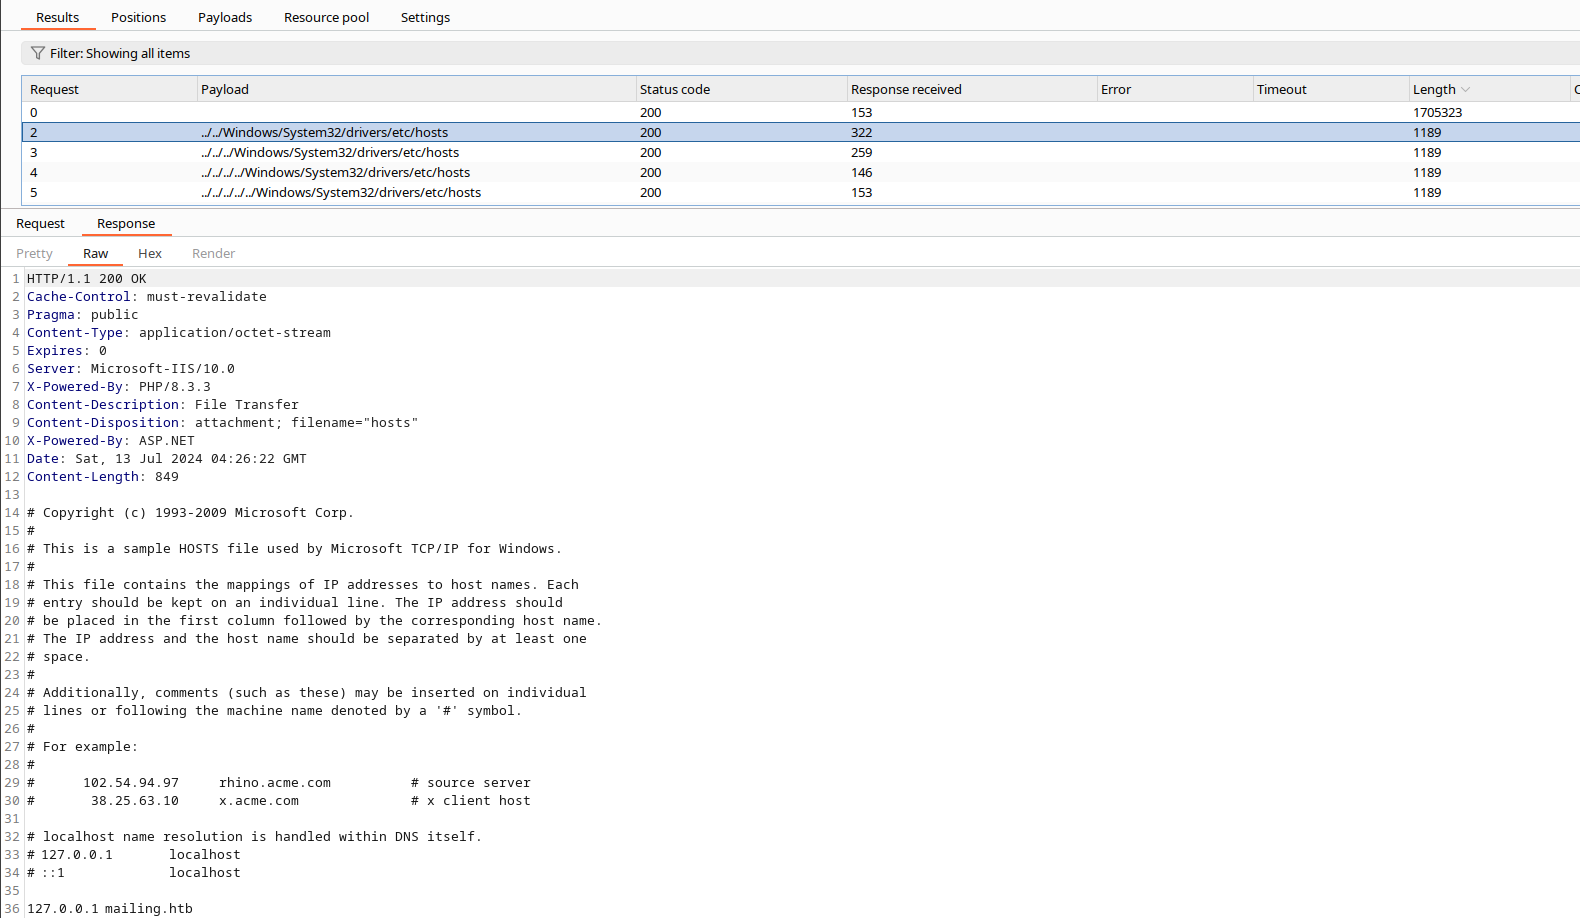
Task: Click the Expires: 0 header line
Action: pos(67,351)
